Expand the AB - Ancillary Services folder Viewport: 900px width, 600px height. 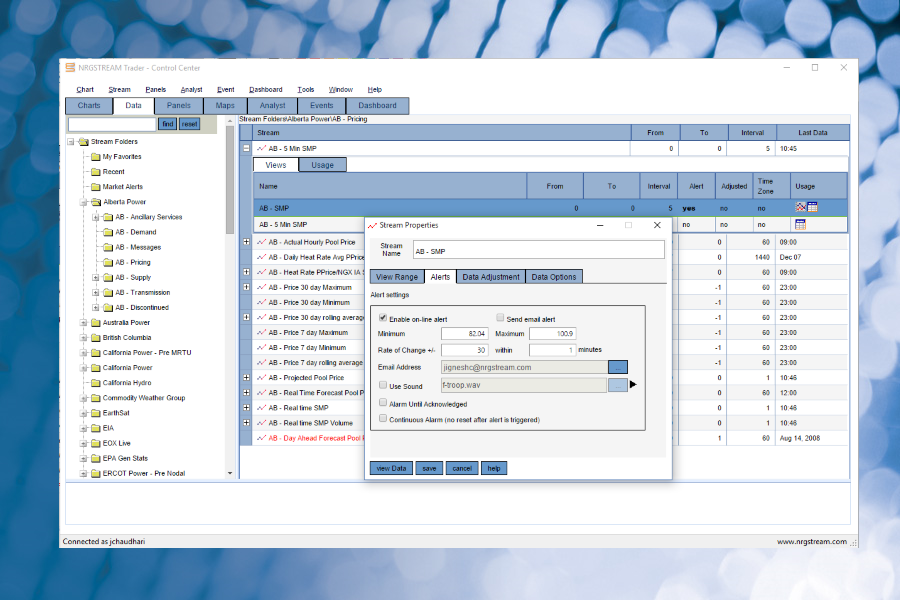[x=96, y=217]
